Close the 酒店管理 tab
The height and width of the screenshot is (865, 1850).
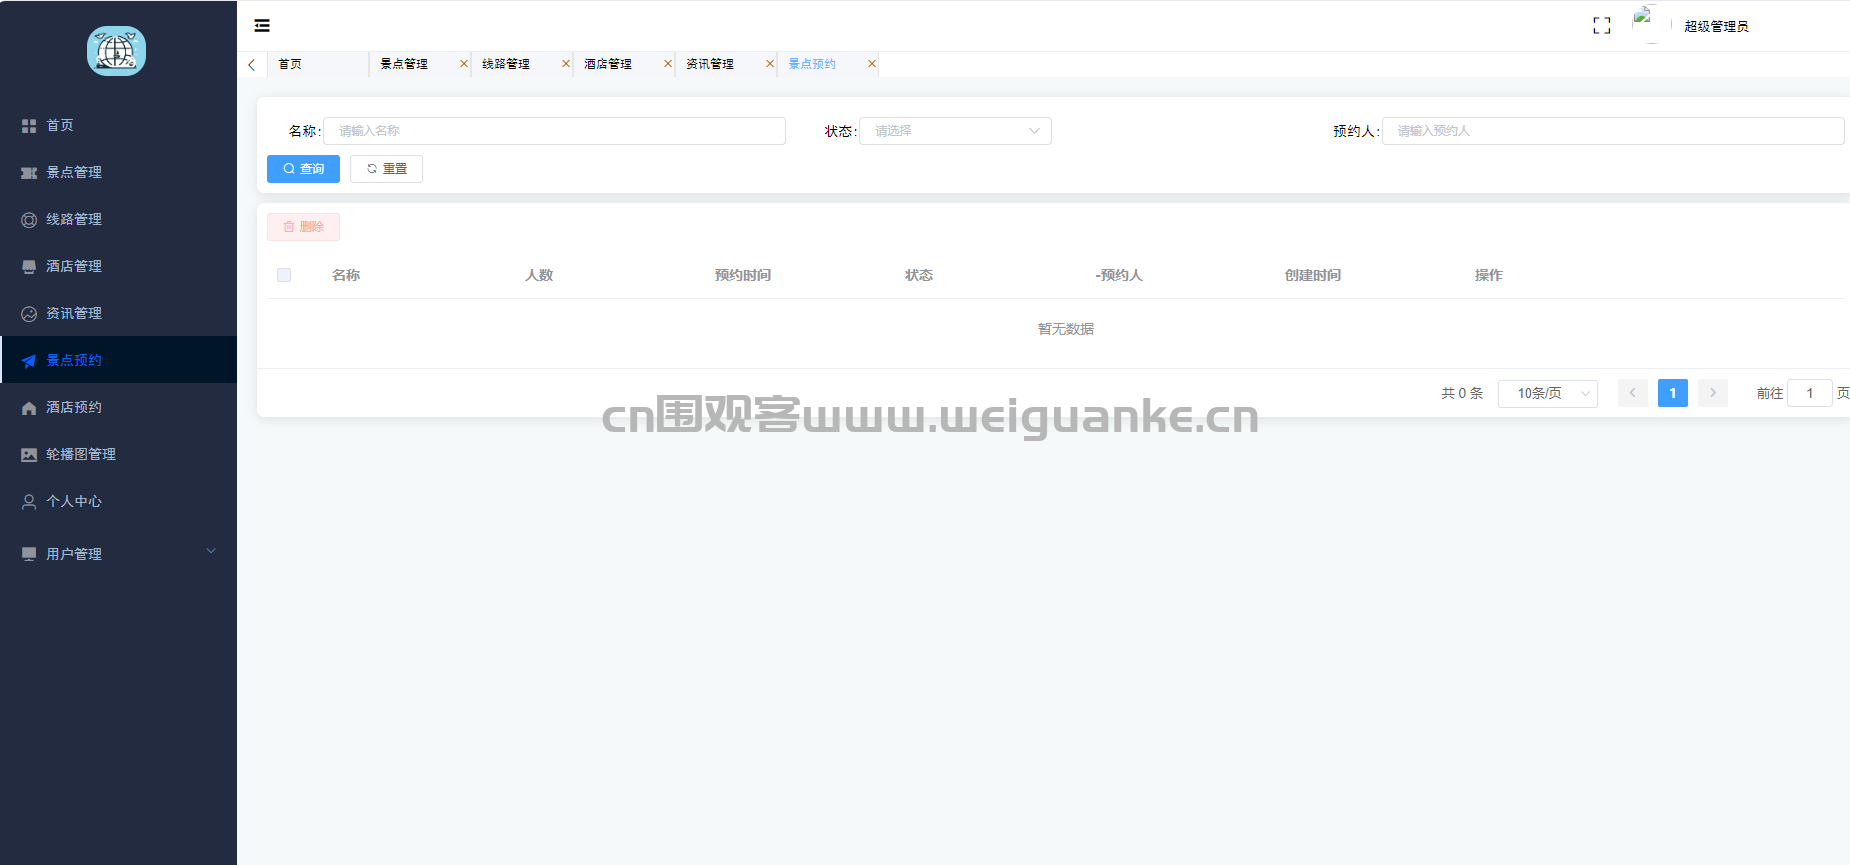pos(667,64)
